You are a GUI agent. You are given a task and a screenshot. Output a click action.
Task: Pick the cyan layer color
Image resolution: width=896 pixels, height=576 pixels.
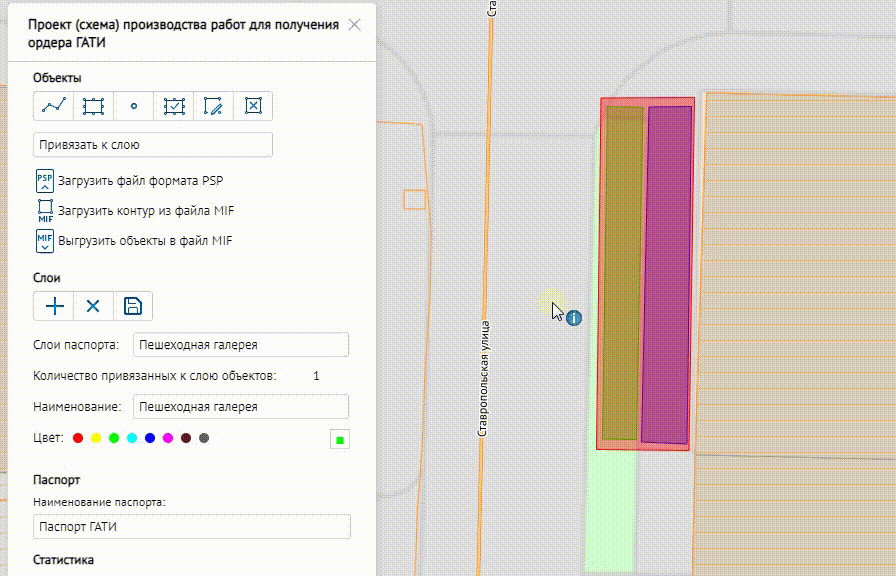(132, 438)
